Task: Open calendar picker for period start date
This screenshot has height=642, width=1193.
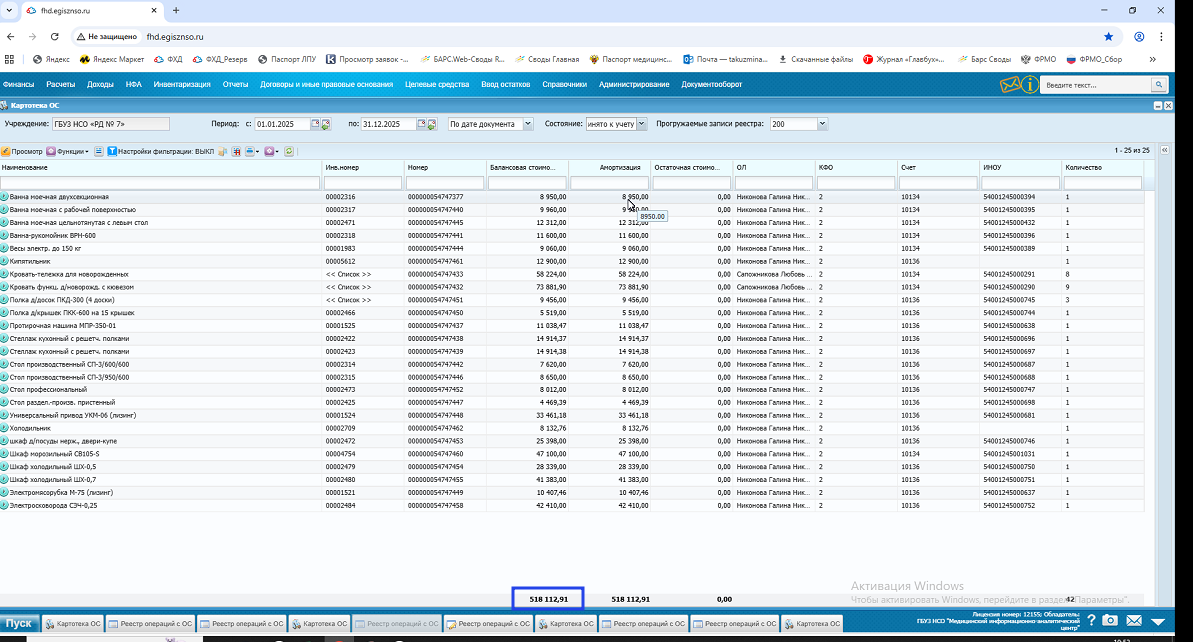Action: pyautogui.click(x=315, y=124)
